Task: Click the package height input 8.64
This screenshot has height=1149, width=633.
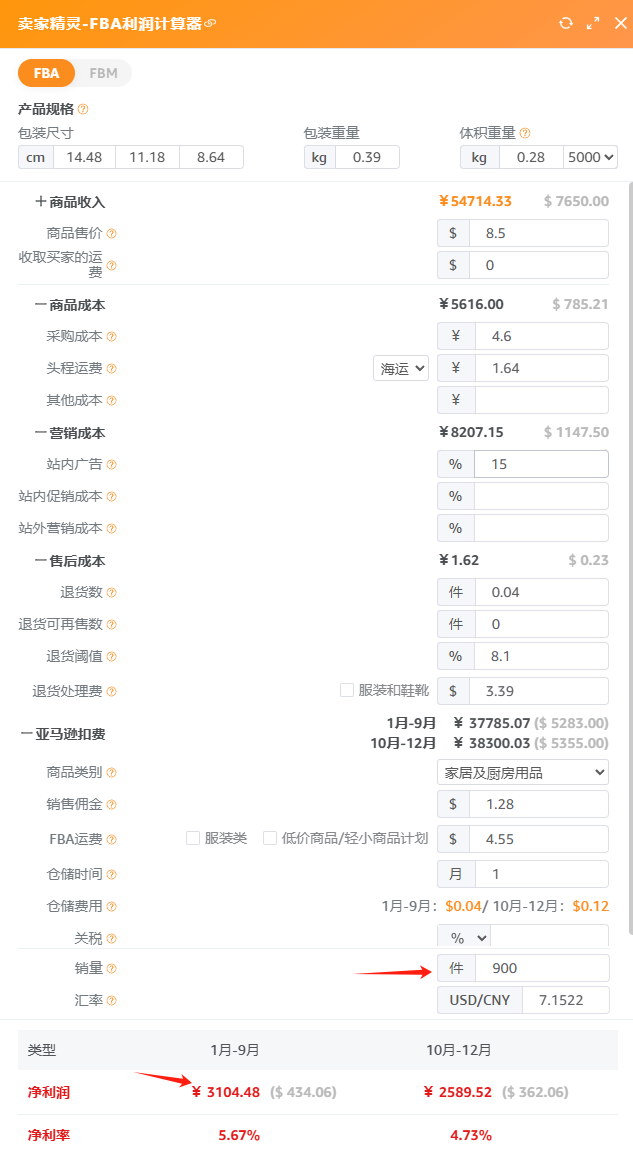Action: (x=211, y=157)
